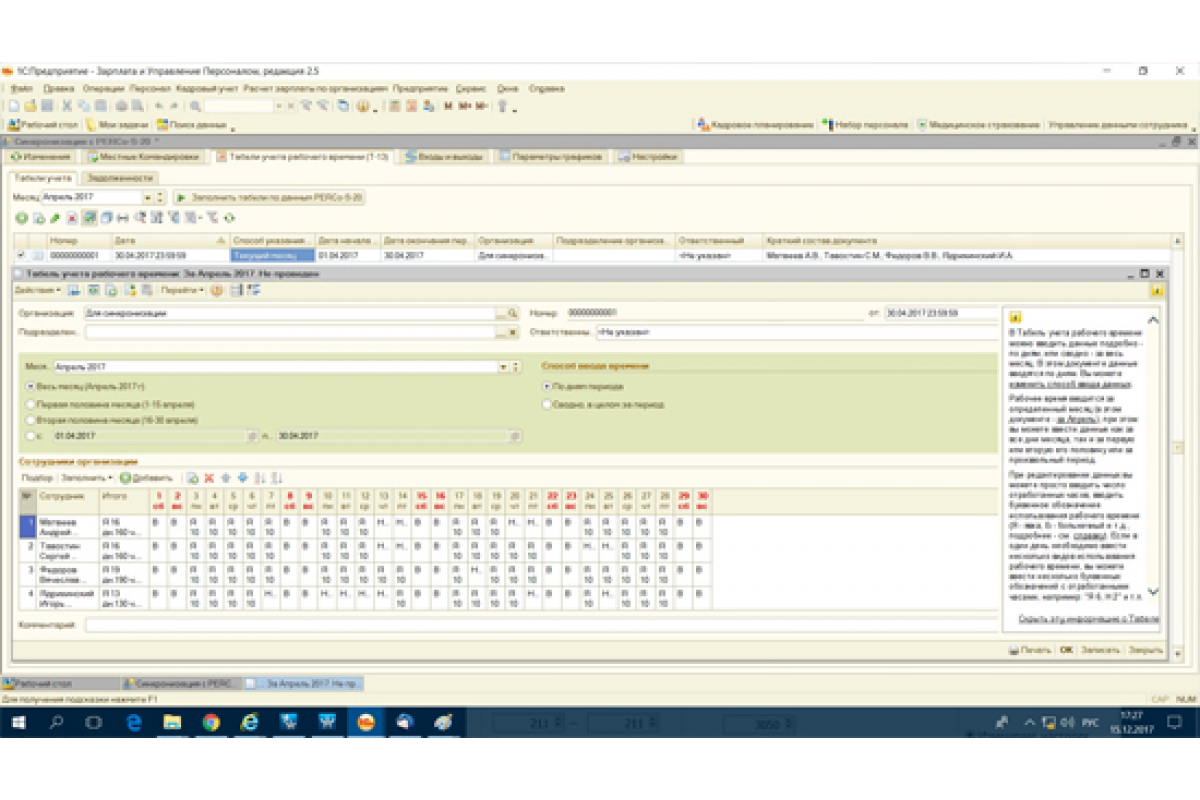Open the Перейти dropdown menu
Image resolution: width=1200 pixels, height=800 pixels.
pyautogui.click(x=183, y=290)
